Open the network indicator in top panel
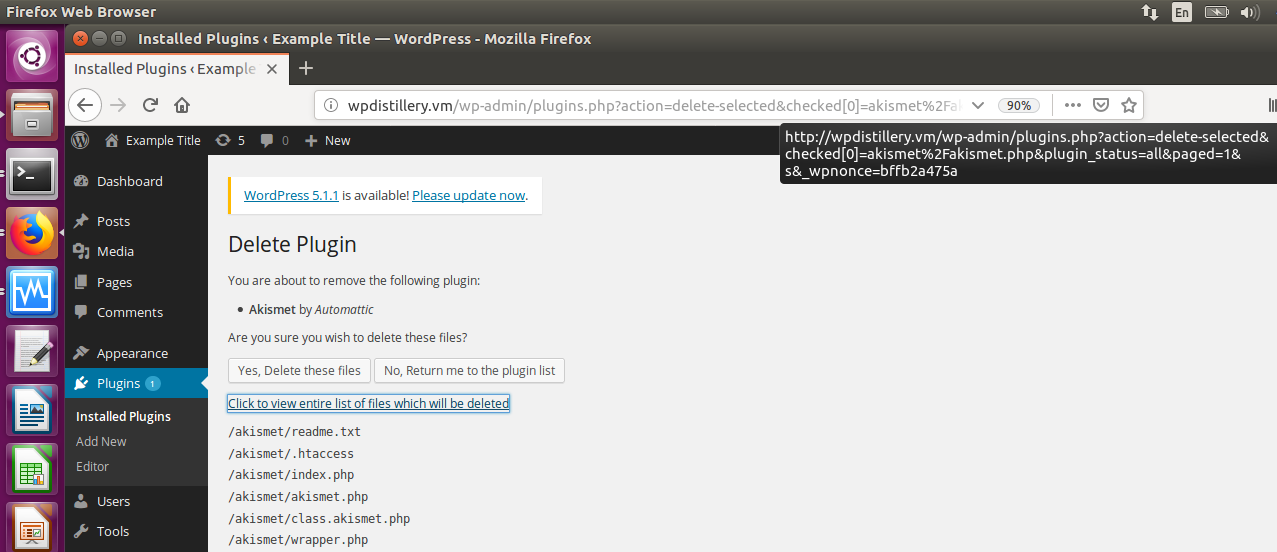The width and height of the screenshot is (1277, 552). coord(1150,12)
